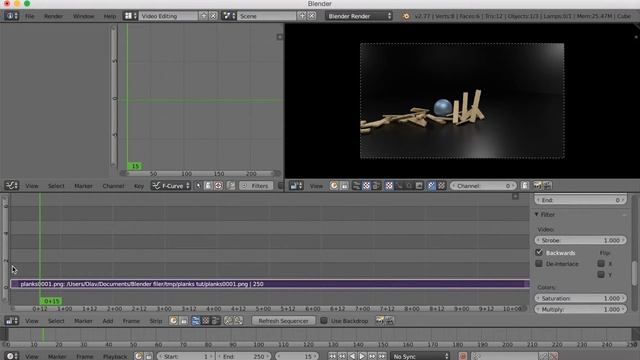Enable Flip Y checkbox
640x360 pixels.
601,275
